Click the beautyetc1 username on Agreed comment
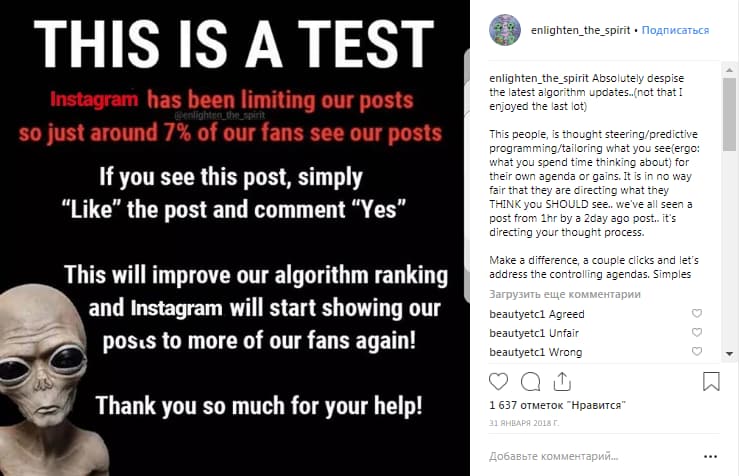Screen dimensions: 739x476 (511, 314)
